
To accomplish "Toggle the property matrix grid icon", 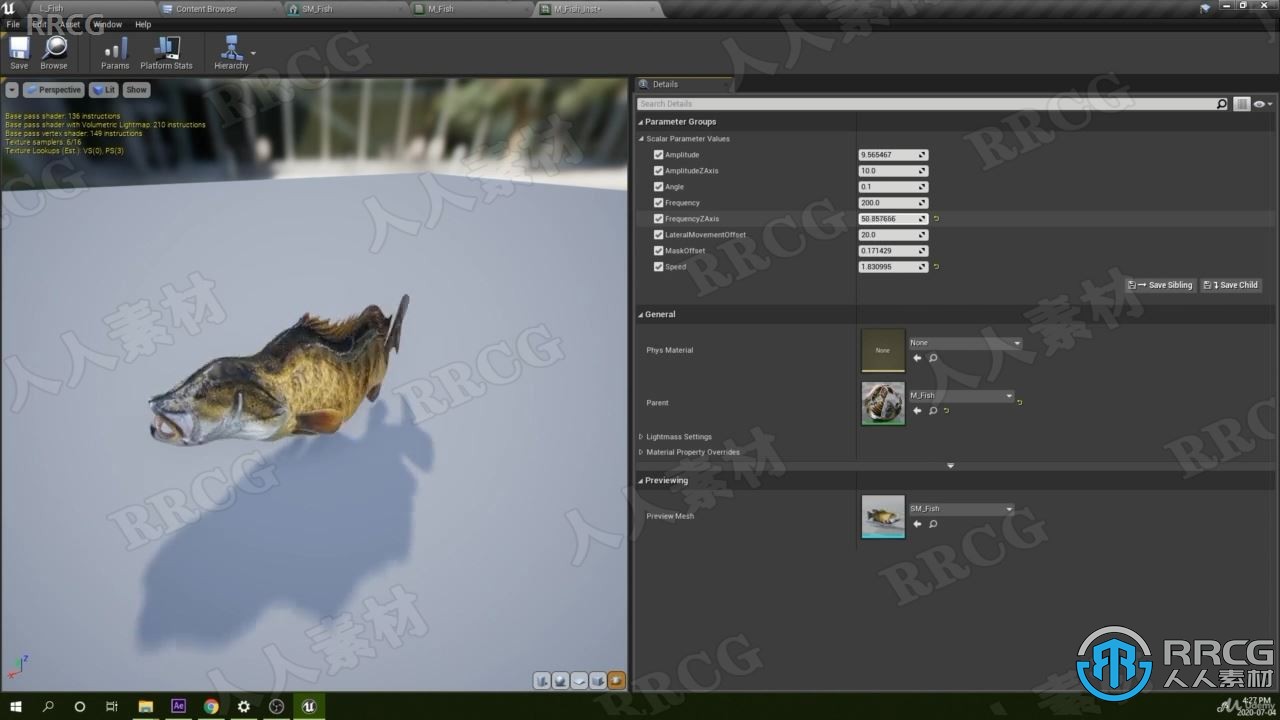I will tap(1241, 104).
